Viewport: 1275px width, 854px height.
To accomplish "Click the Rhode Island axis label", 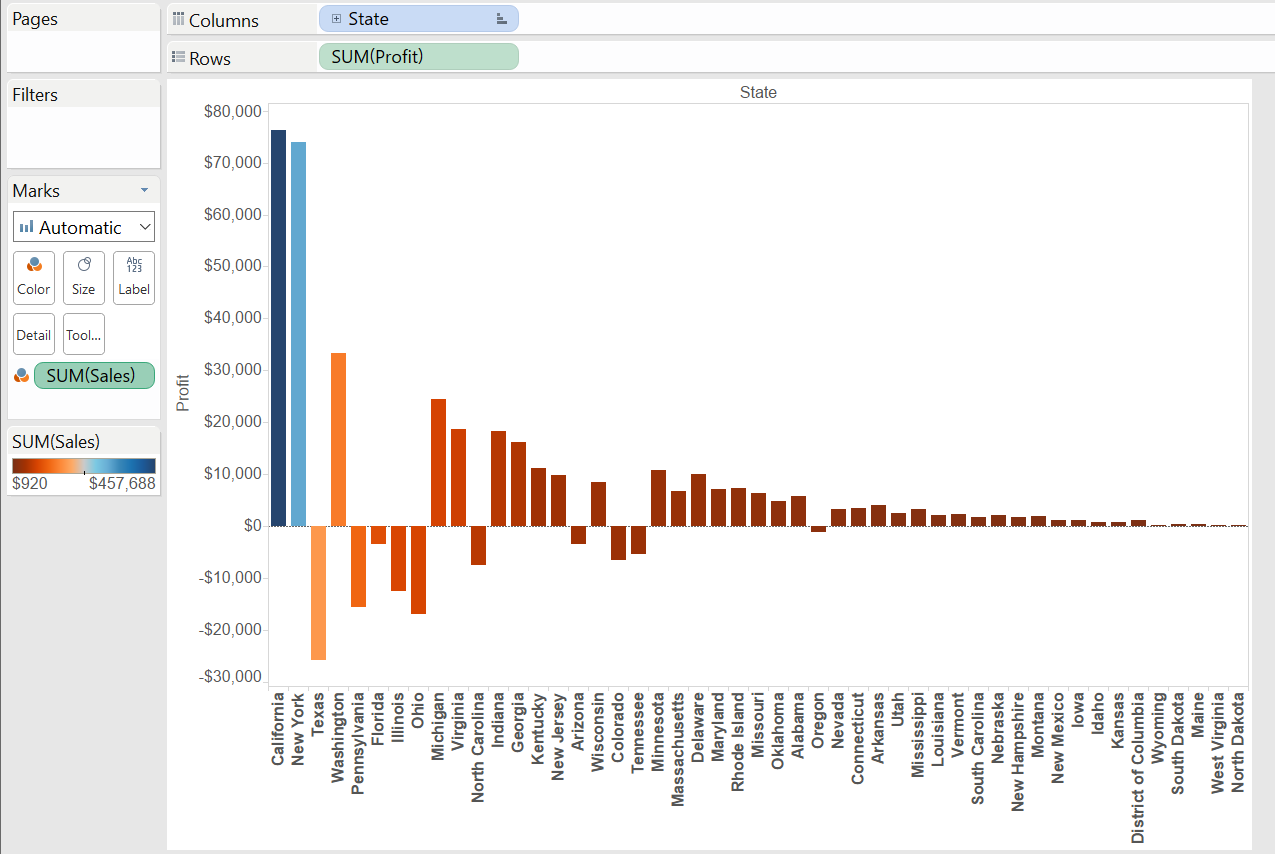I will click(x=738, y=742).
